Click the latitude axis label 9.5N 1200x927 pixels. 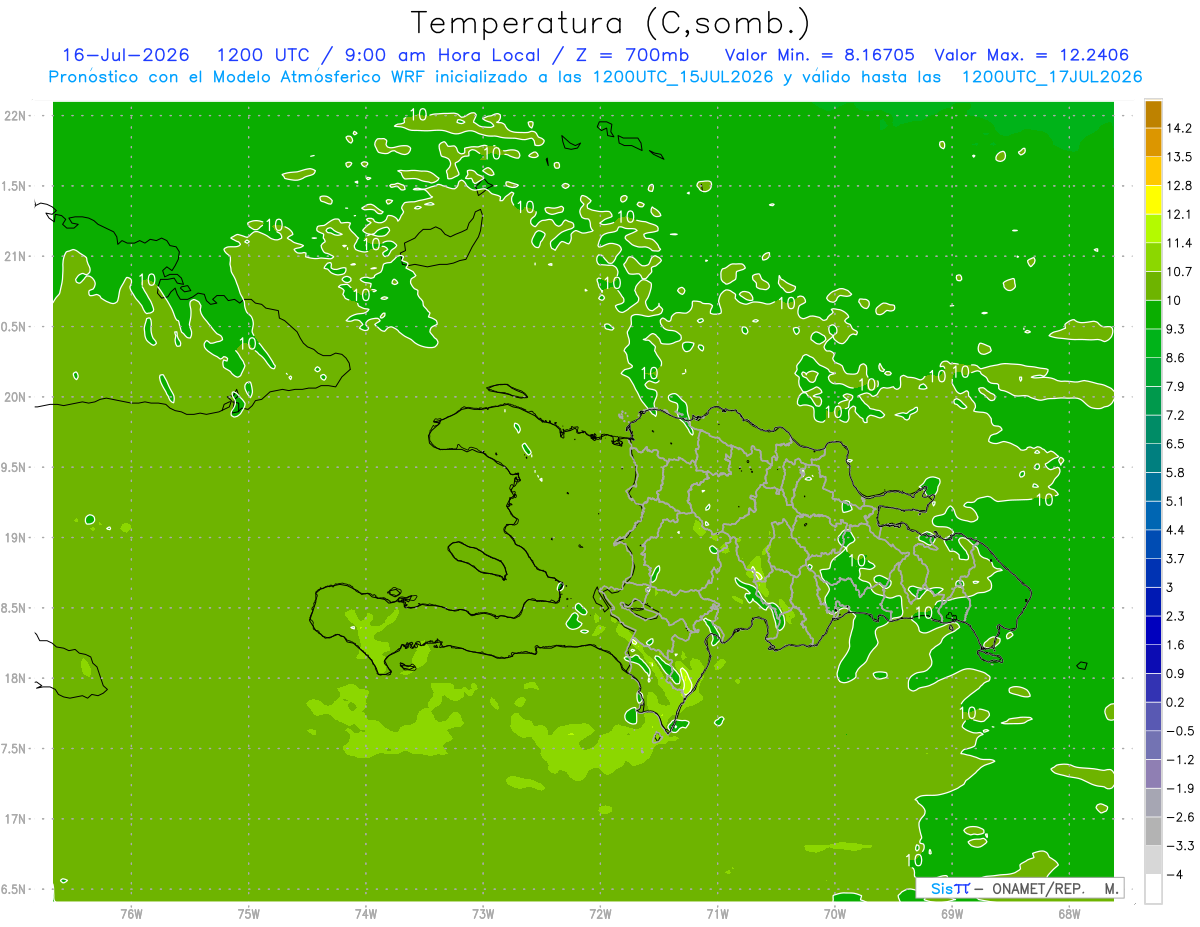(14, 467)
